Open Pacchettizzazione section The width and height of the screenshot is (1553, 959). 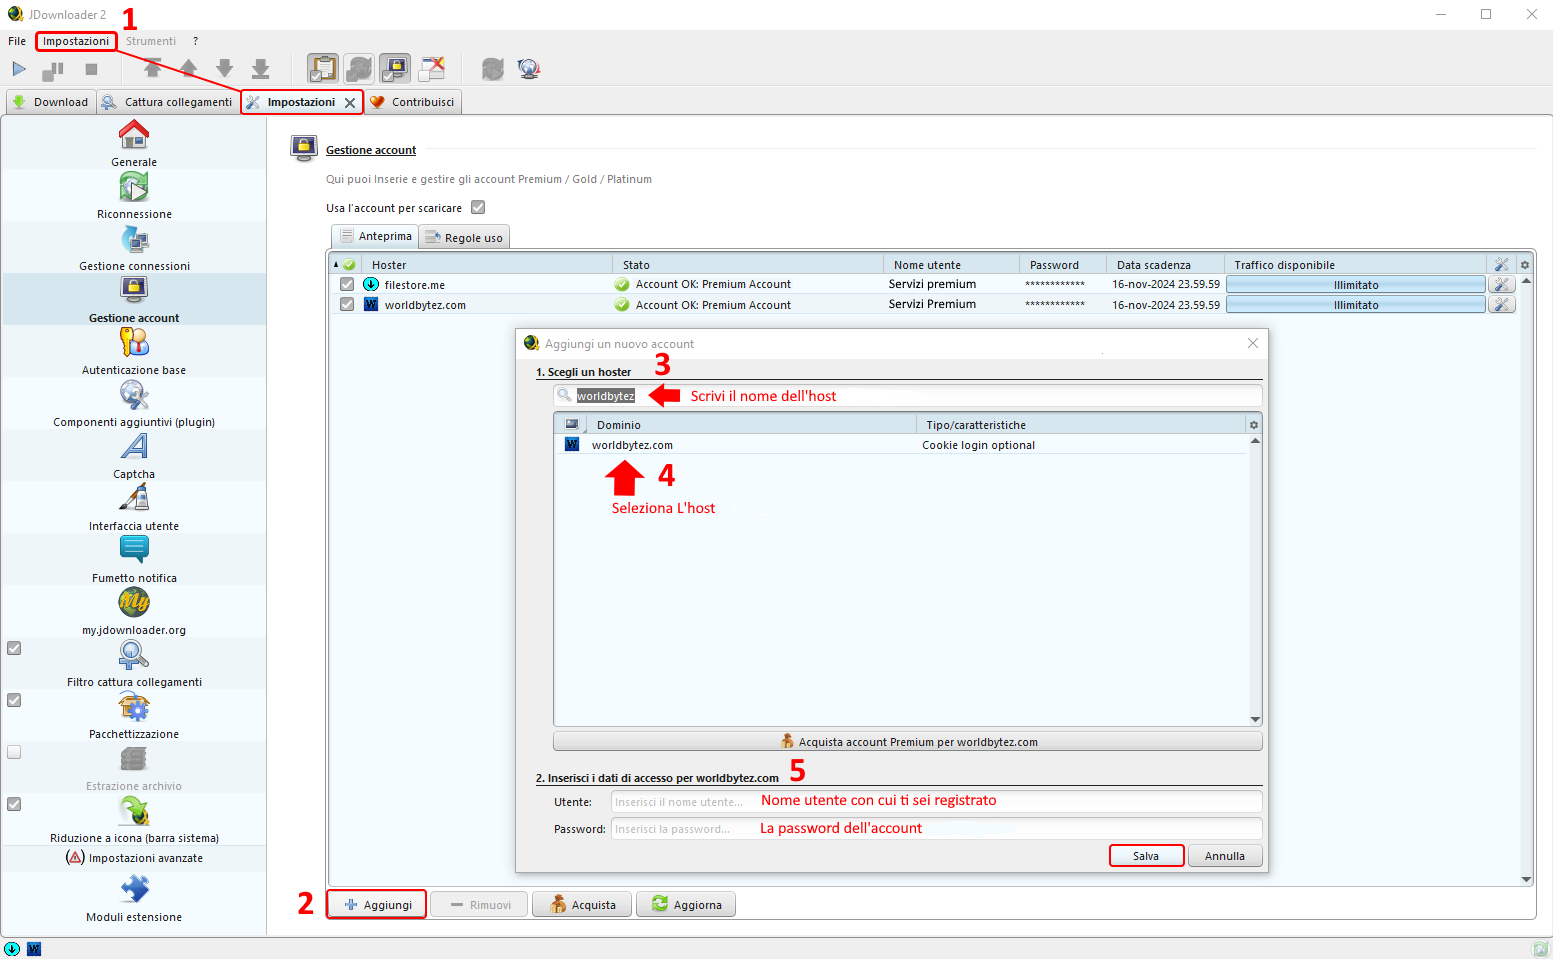pyautogui.click(x=134, y=715)
